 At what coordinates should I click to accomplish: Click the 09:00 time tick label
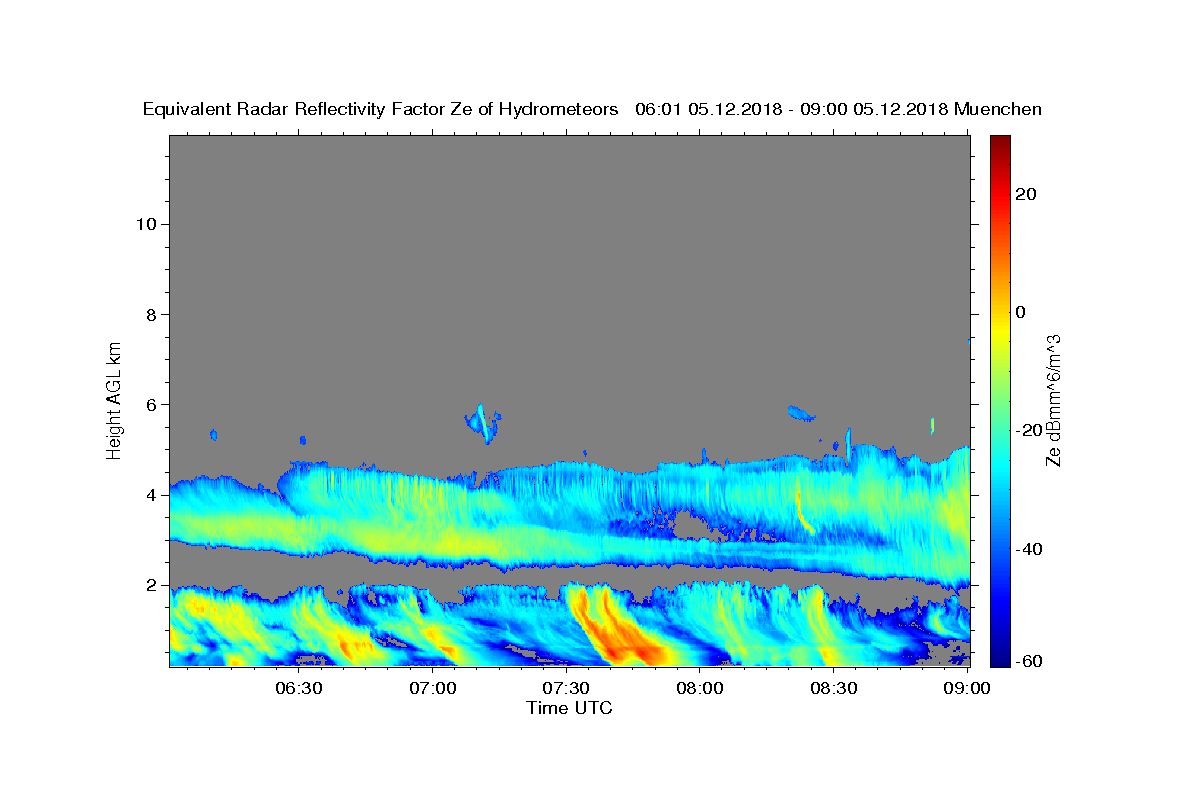pyautogui.click(x=966, y=689)
